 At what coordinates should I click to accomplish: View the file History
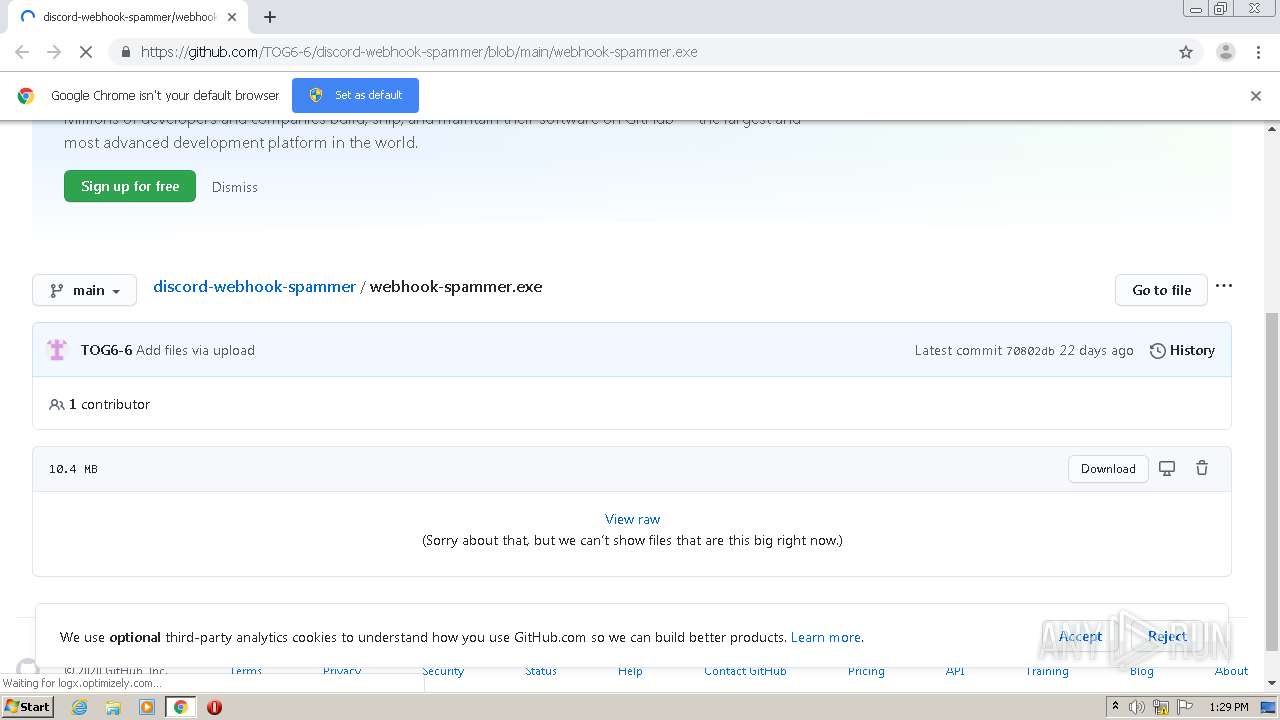tap(1182, 350)
